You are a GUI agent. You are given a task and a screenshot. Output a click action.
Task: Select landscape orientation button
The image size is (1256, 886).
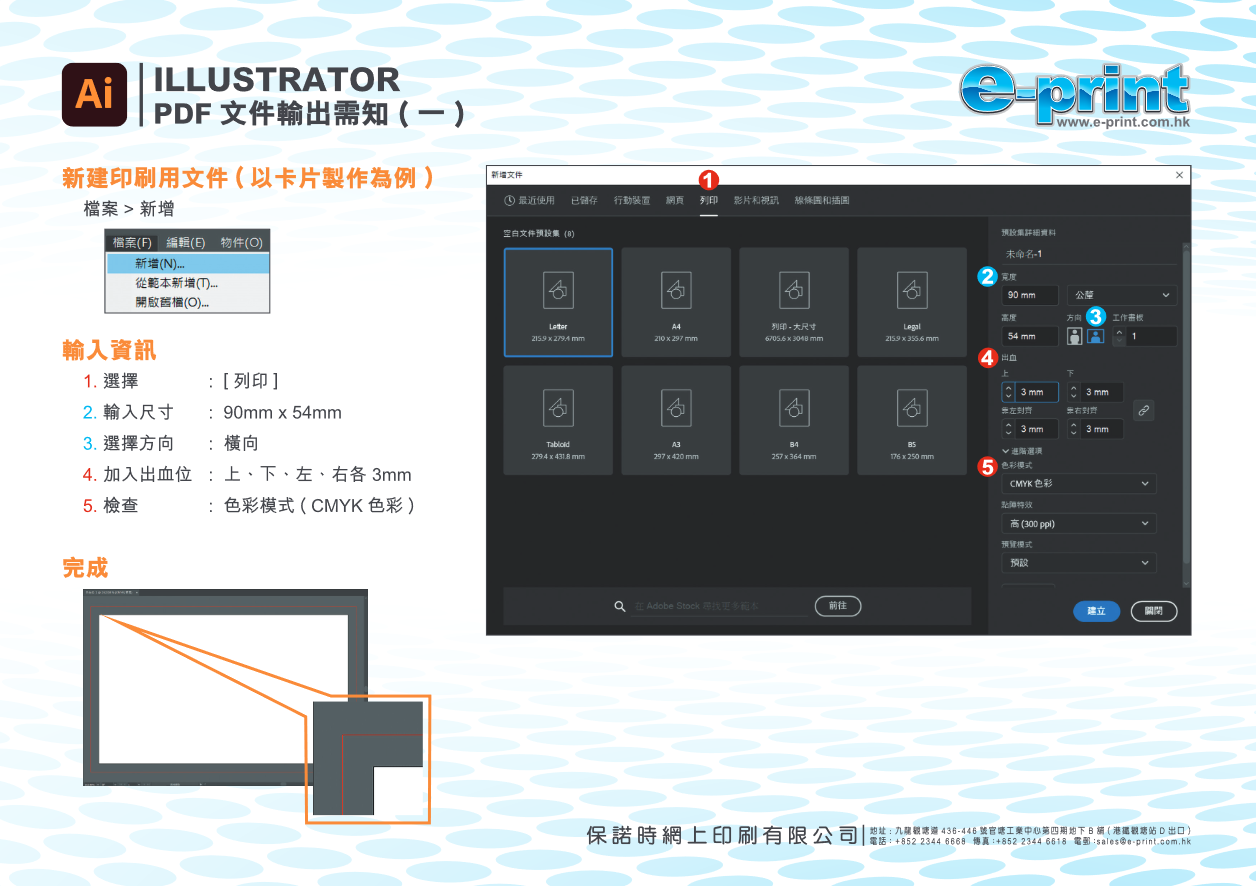(x=1096, y=337)
